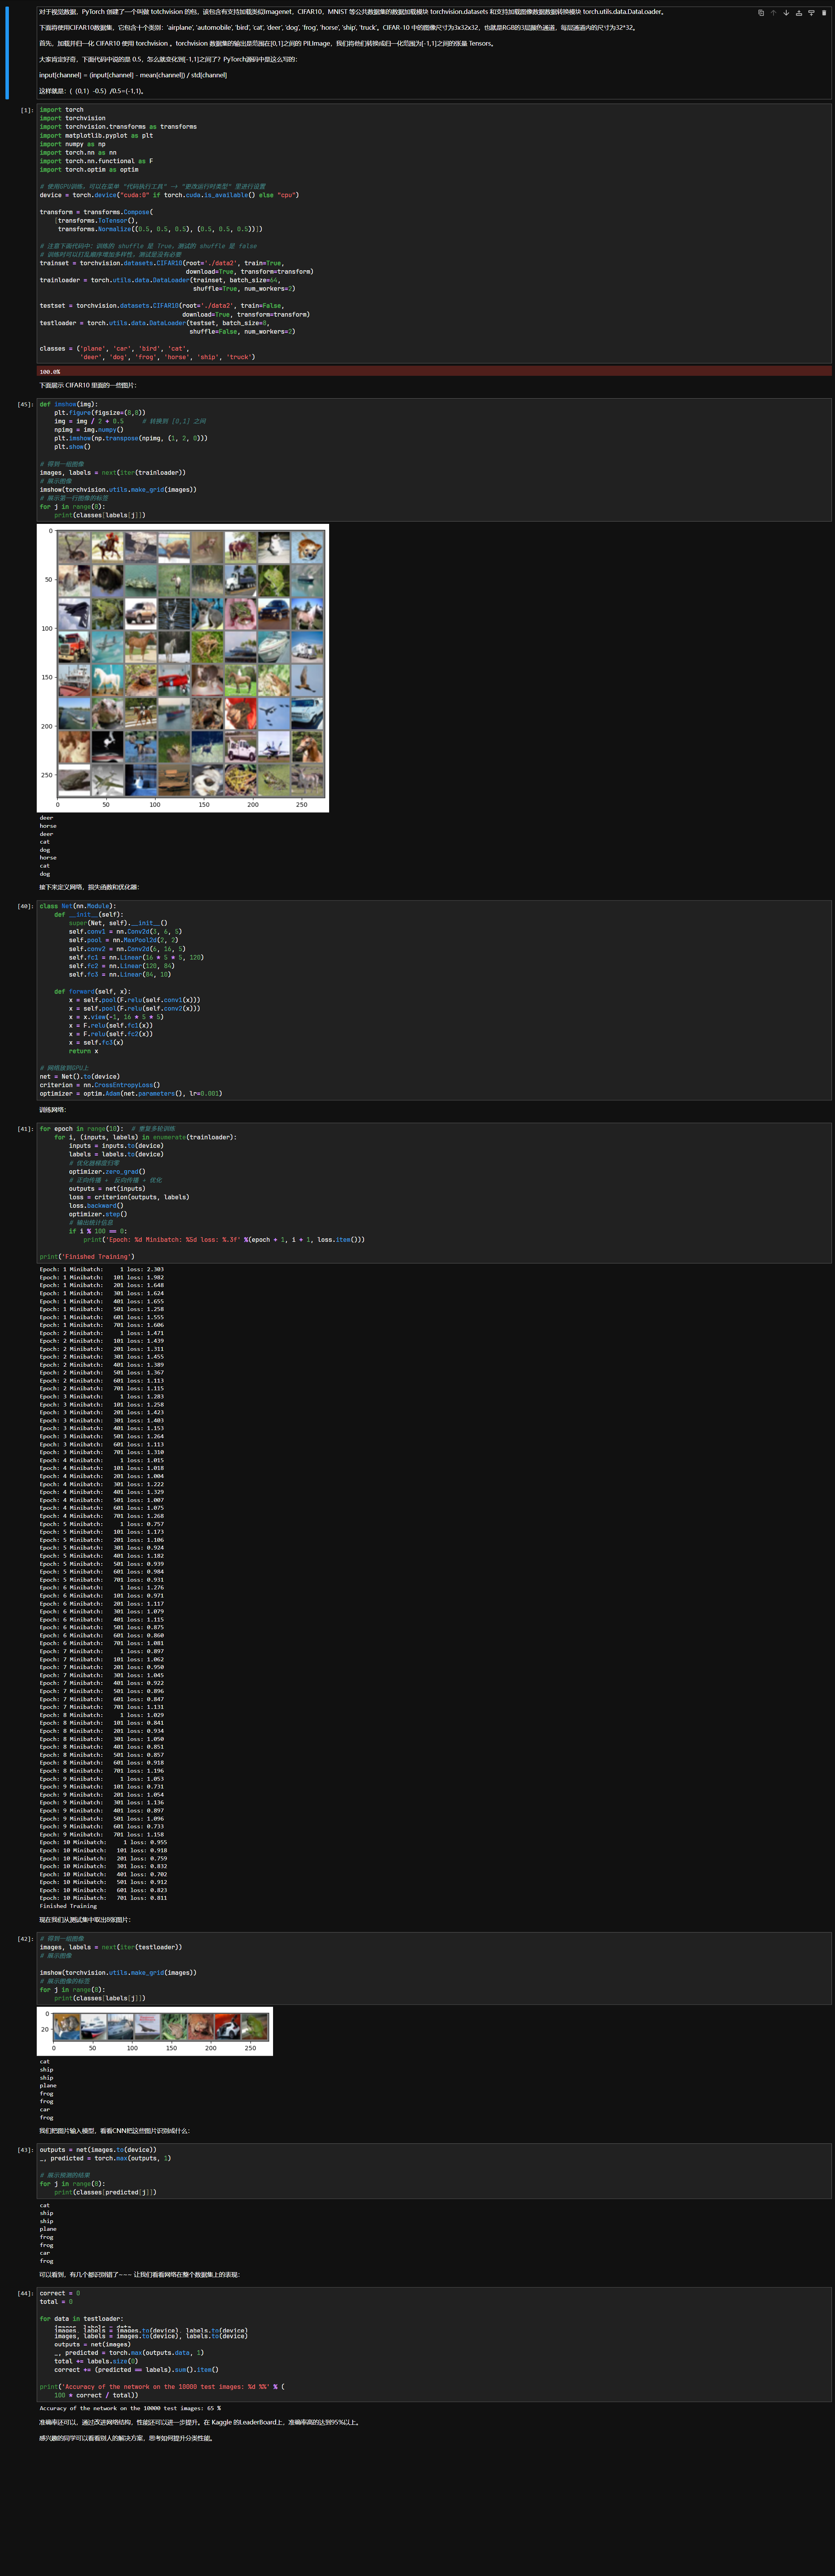Move the active cell down
The height and width of the screenshot is (2576, 835).
pos(786,13)
